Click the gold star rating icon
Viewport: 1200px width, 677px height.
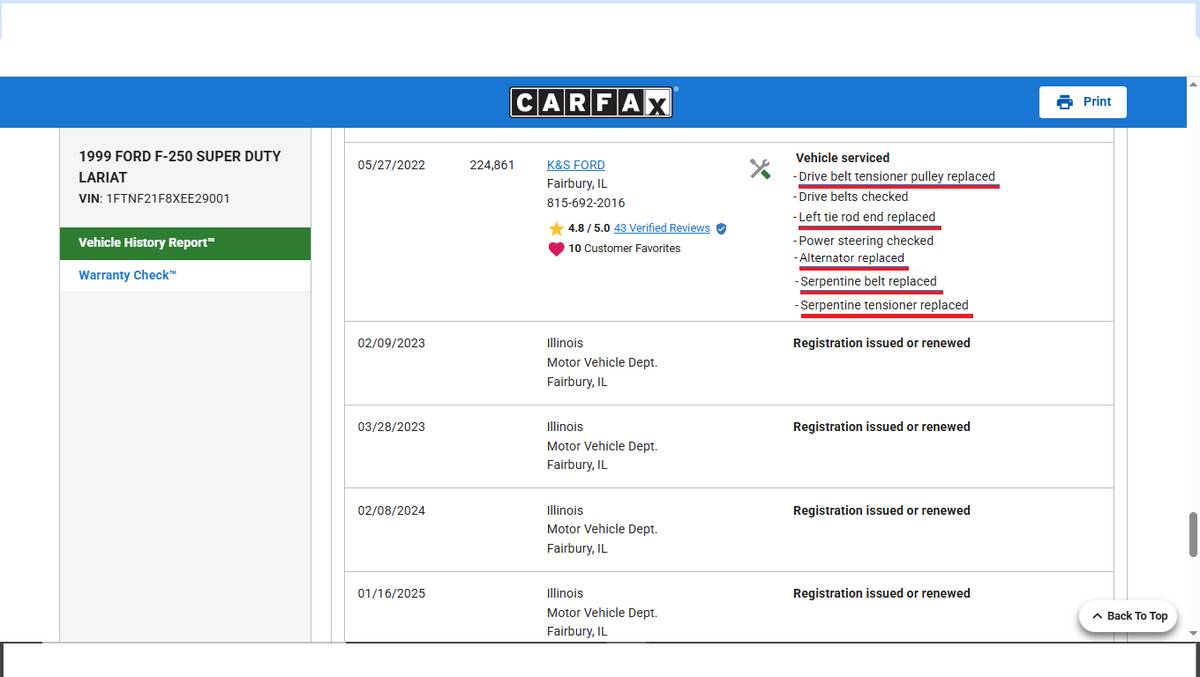tap(556, 229)
